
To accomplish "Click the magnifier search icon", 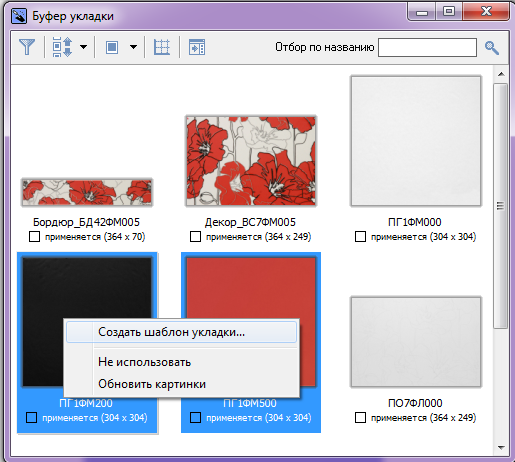I will tap(492, 48).
